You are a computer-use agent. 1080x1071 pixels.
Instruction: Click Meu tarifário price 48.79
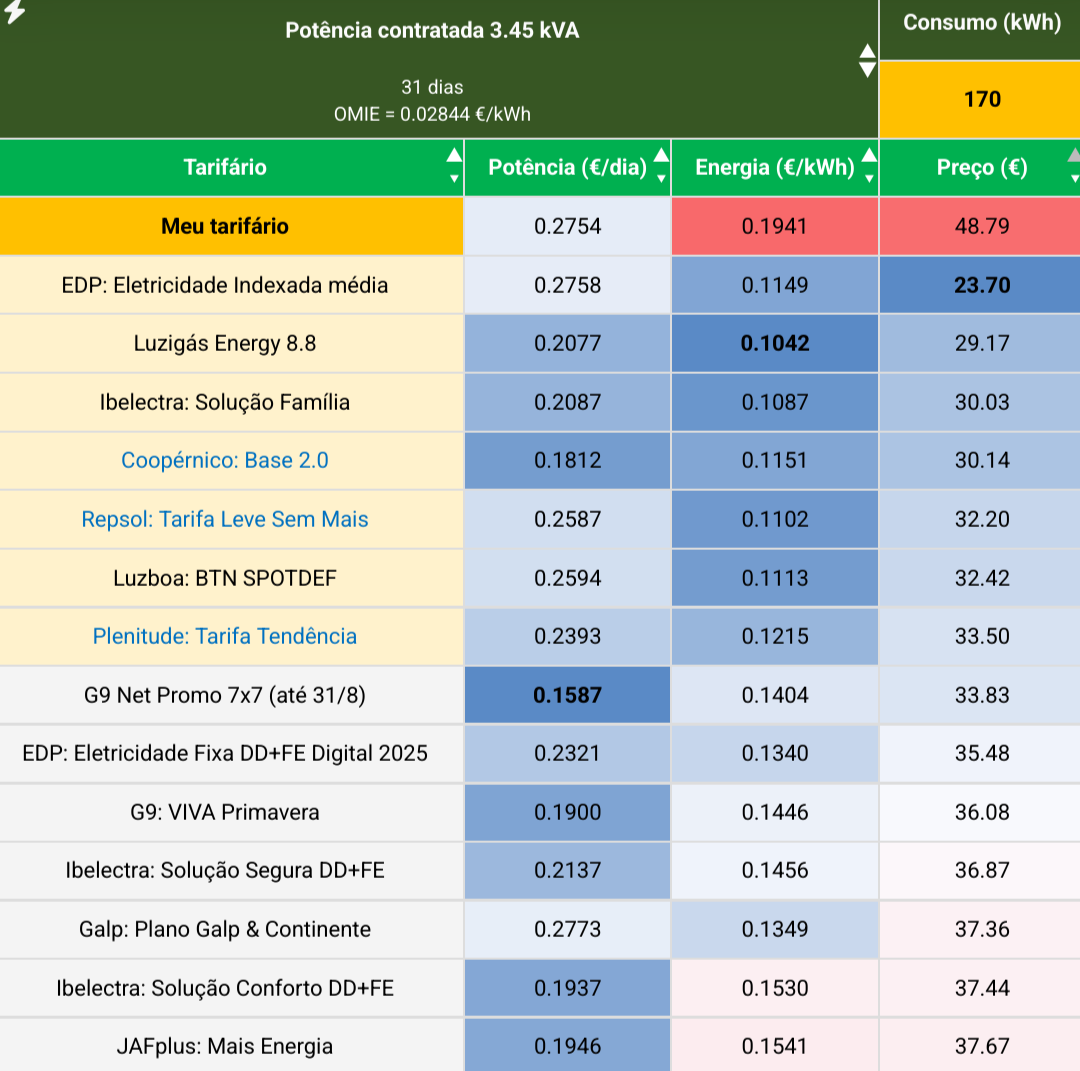tap(982, 226)
